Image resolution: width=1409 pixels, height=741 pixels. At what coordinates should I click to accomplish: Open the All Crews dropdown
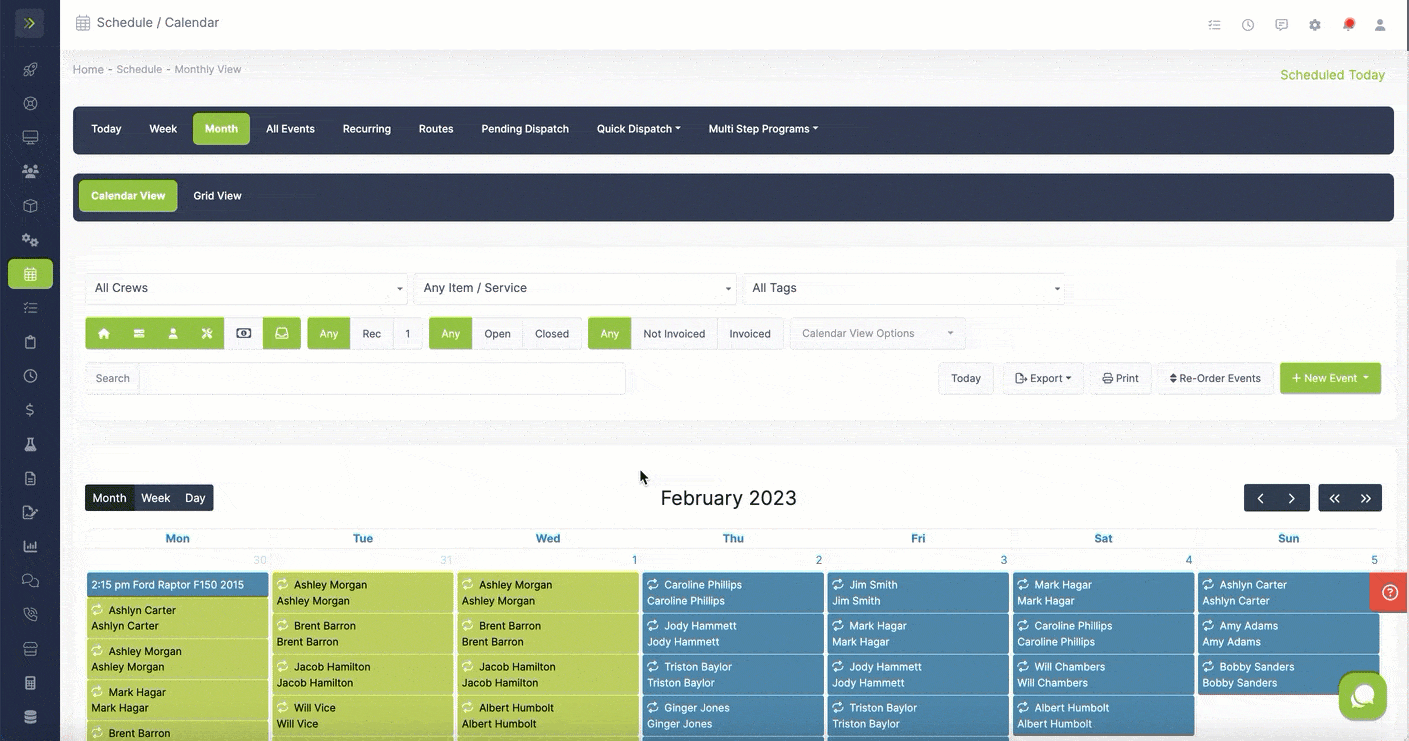pyautogui.click(x=246, y=288)
